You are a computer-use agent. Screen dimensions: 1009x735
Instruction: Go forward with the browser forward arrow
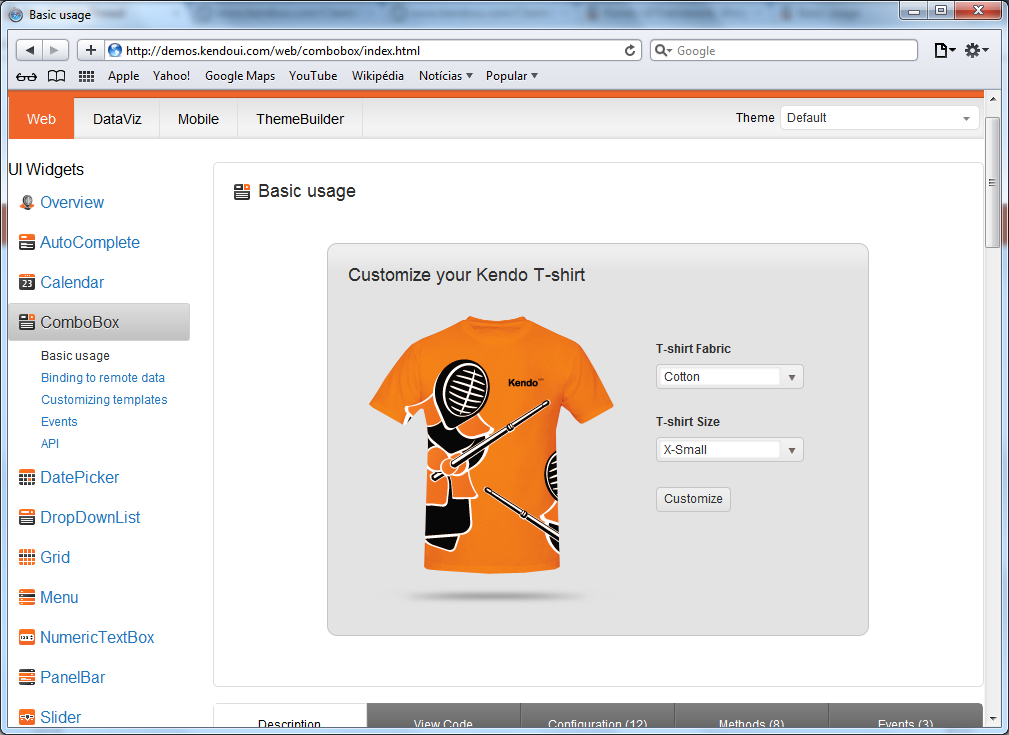click(x=55, y=50)
